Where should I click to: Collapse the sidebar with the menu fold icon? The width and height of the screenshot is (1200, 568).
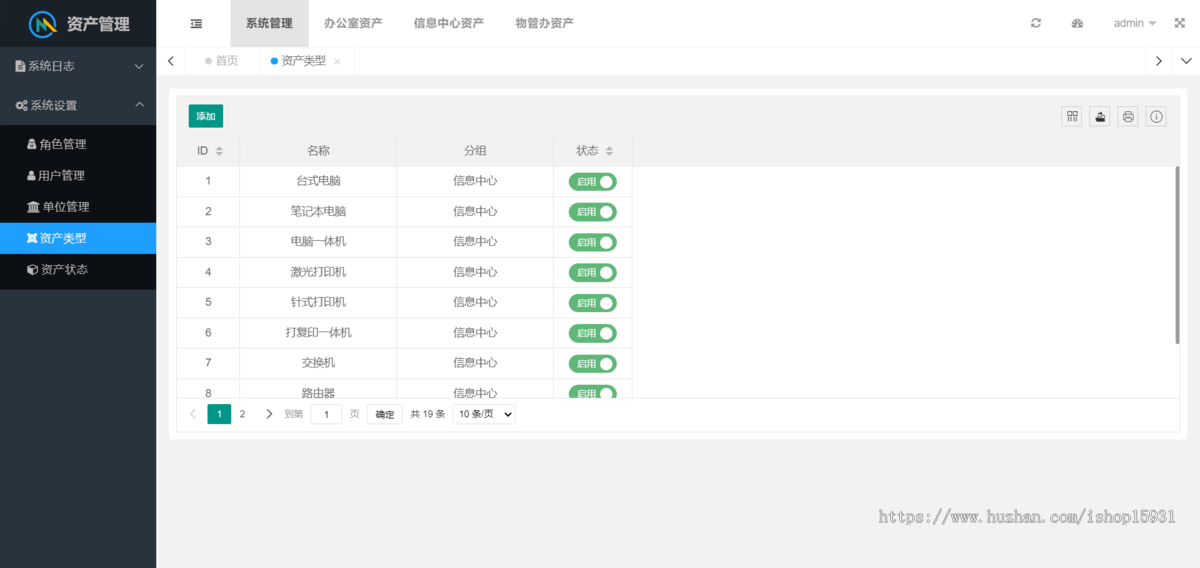point(196,23)
